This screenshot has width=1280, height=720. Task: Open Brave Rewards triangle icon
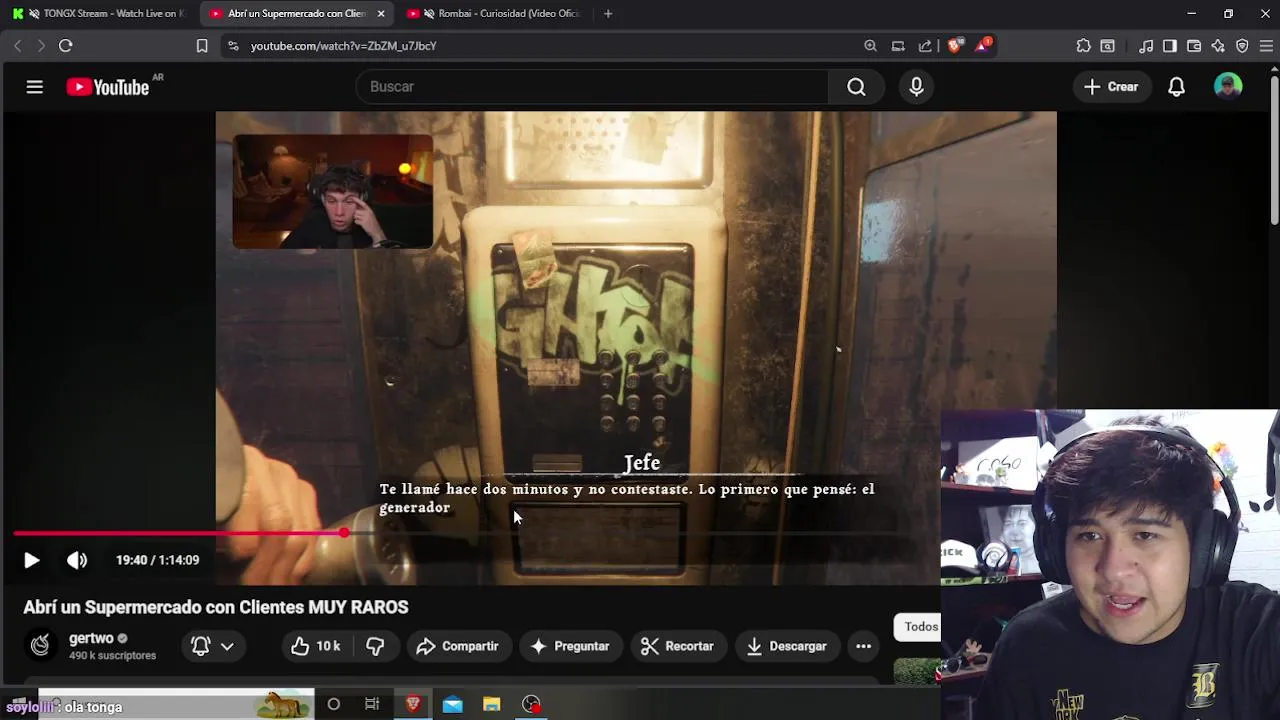(984, 46)
